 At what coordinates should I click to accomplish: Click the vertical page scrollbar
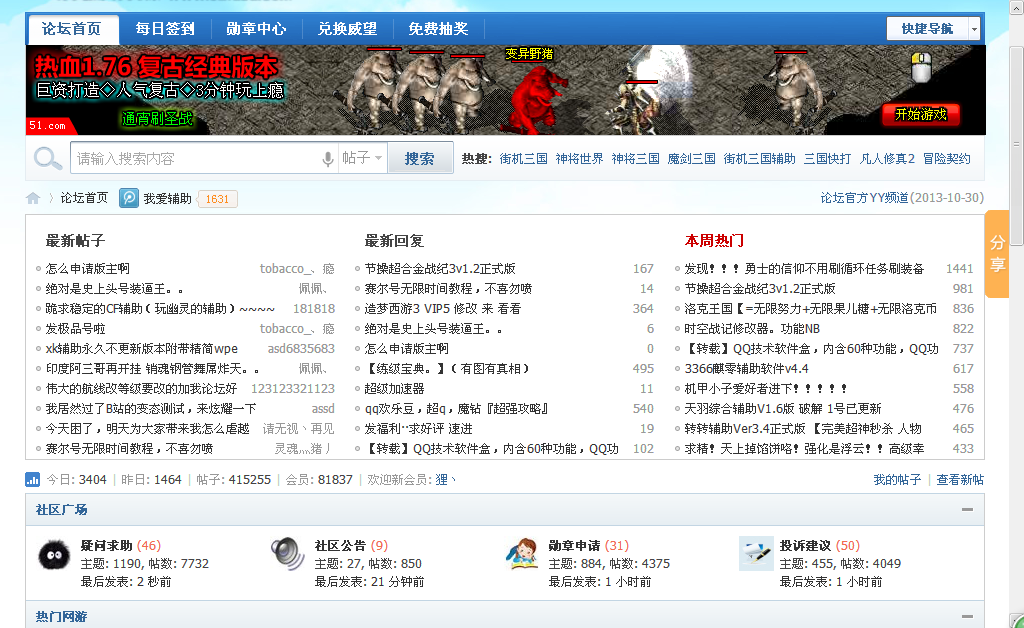(1016, 300)
